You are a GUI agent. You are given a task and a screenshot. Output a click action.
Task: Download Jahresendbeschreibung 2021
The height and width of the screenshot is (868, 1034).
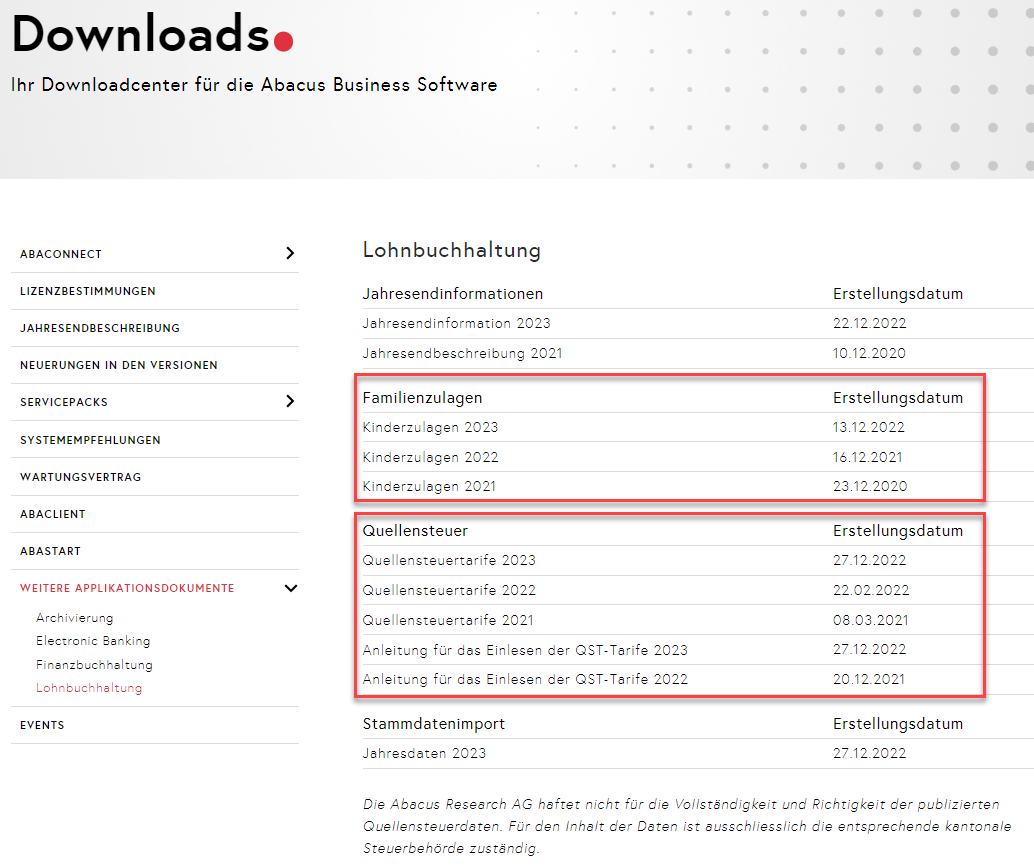462,354
